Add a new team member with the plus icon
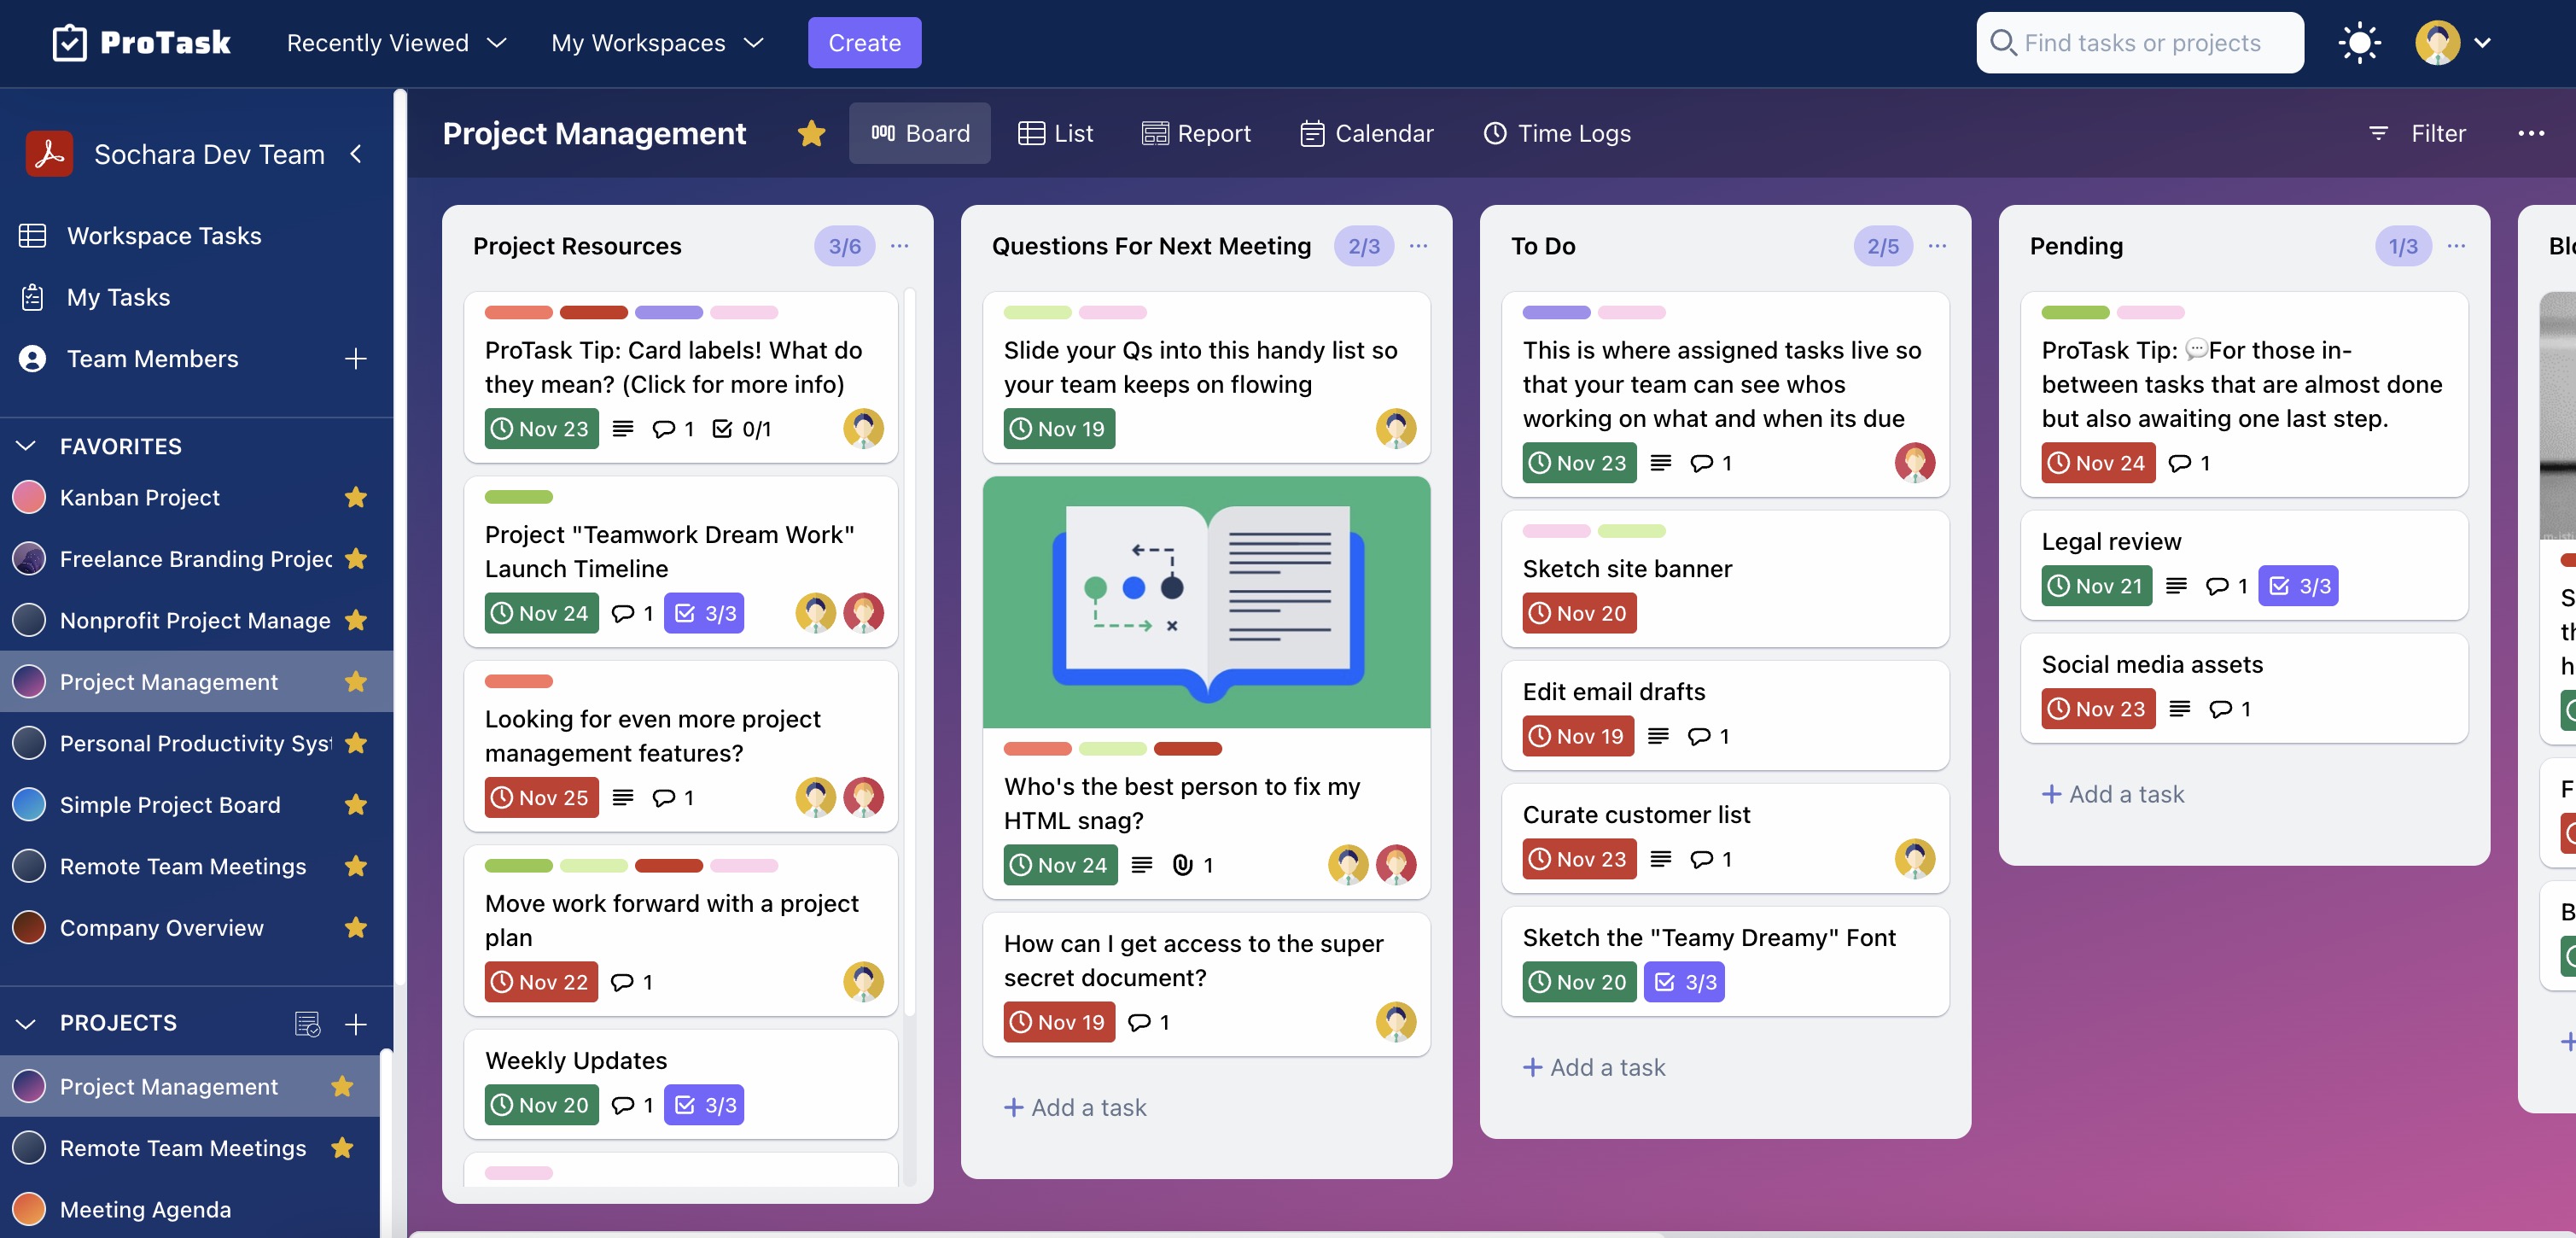The image size is (2576, 1238). click(x=357, y=359)
